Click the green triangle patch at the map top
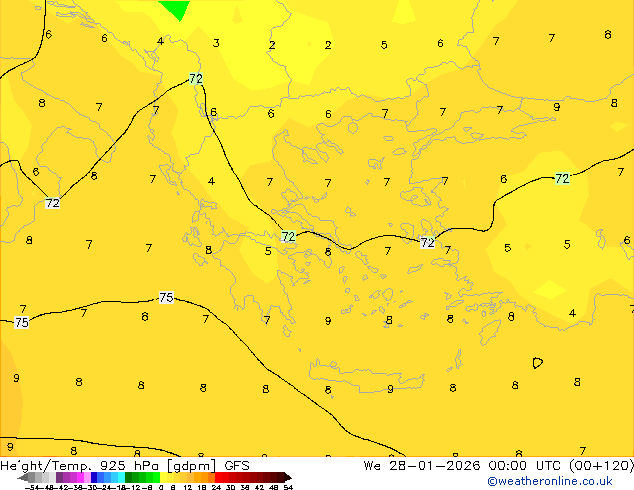634x490 pixels. [175, 10]
